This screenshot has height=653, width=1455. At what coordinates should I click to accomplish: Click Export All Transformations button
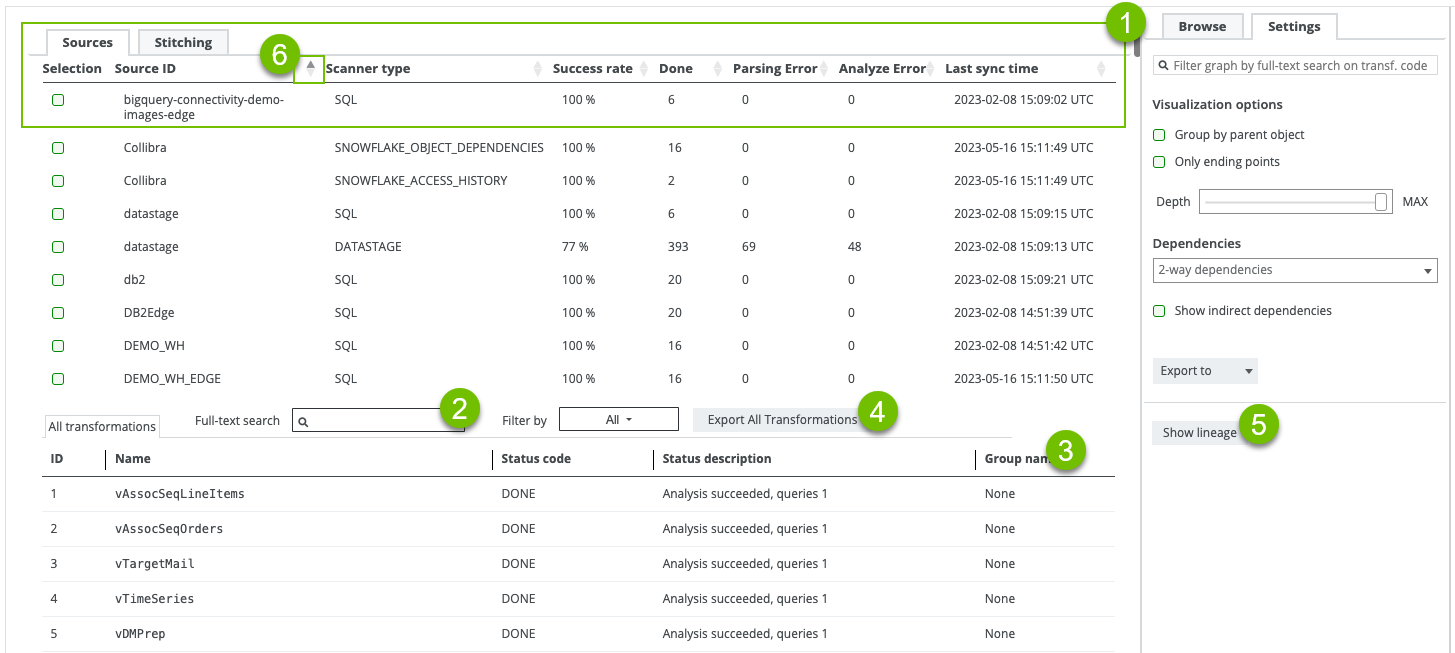[x=781, y=420]
